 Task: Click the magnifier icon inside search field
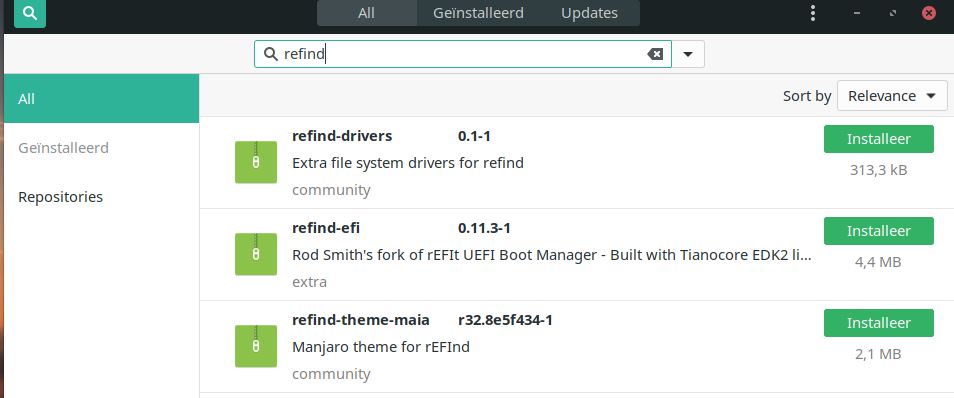click(270, 54)
